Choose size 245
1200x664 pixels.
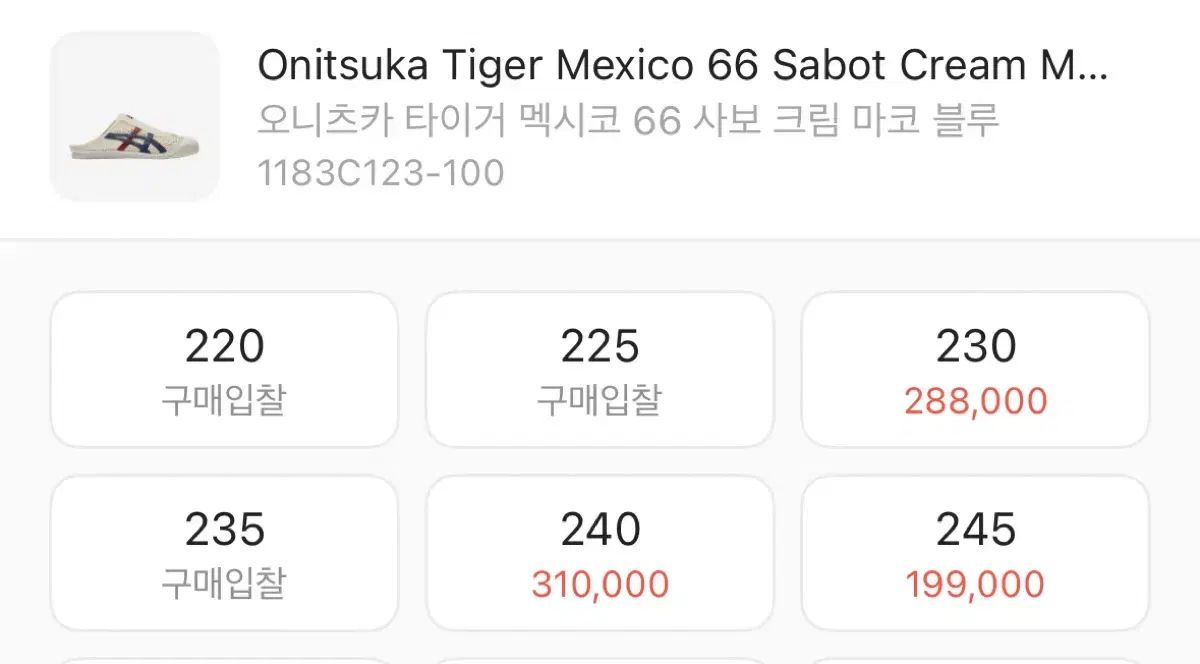976,553
